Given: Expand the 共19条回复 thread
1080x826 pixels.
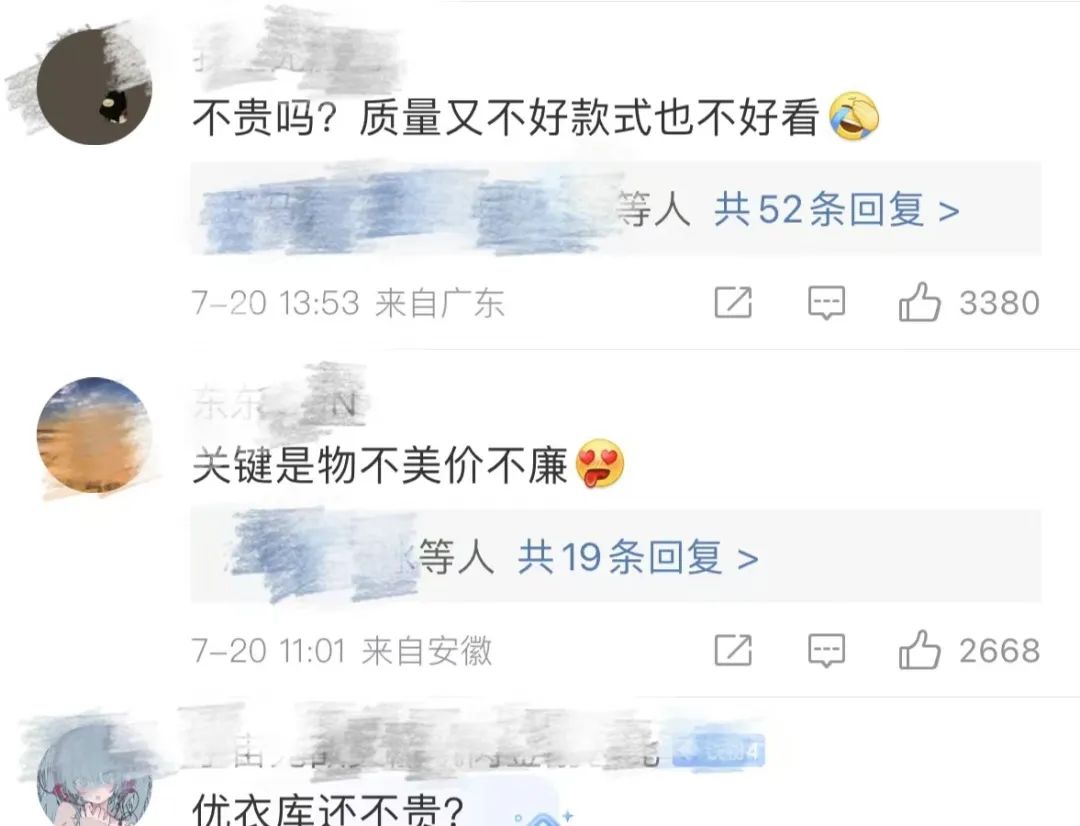Looking at the screenshot, I should click(x=638, y=557).
